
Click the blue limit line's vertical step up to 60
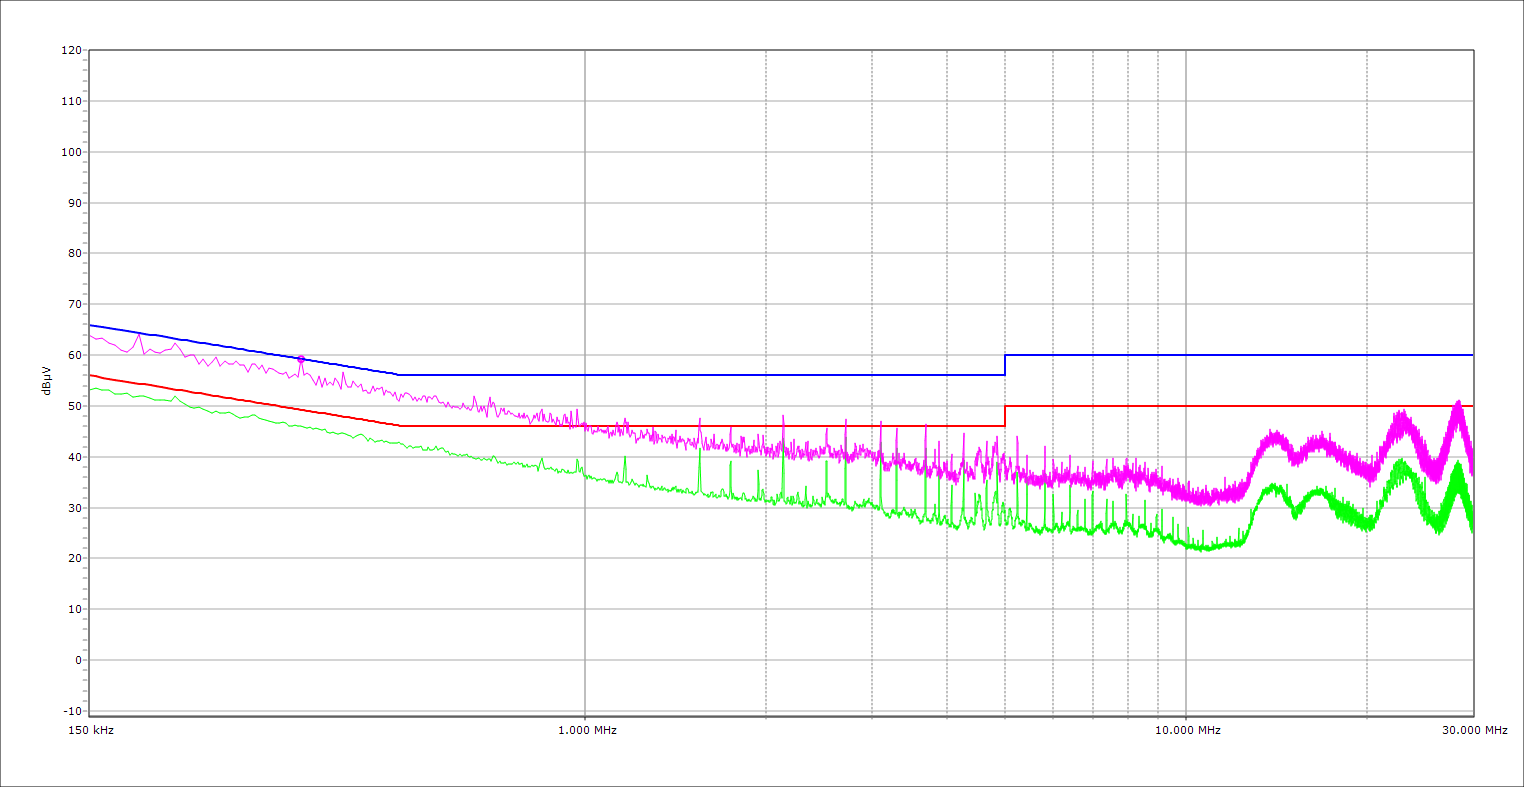coord(1005,365)
